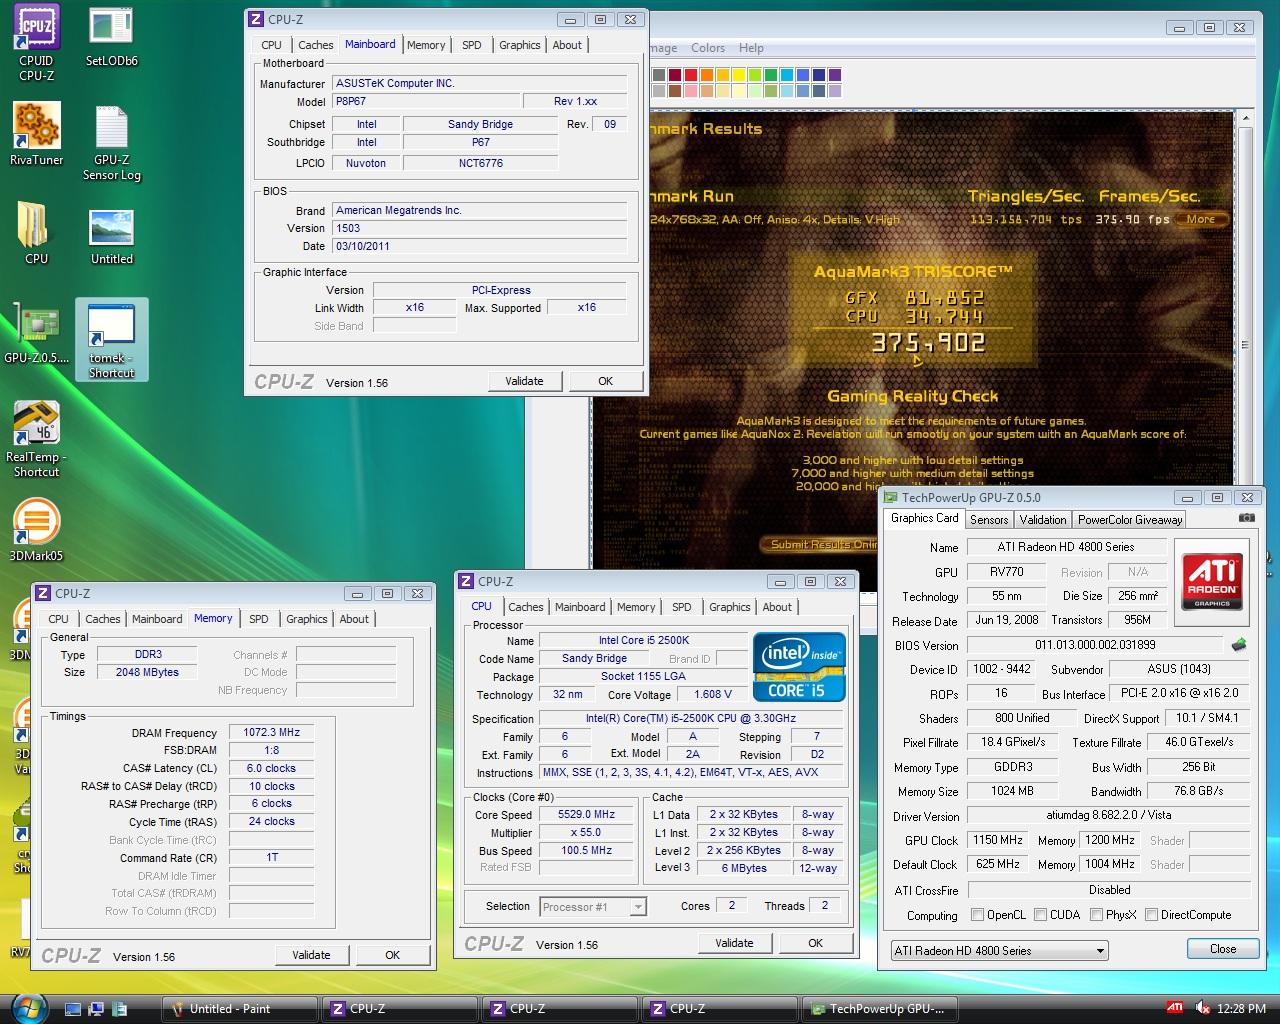Image resolution: width=1280 pixels, height=1024 pixels.
Task: Open the CPUID CPU-Z desktop icon
Action: point(36,43)
